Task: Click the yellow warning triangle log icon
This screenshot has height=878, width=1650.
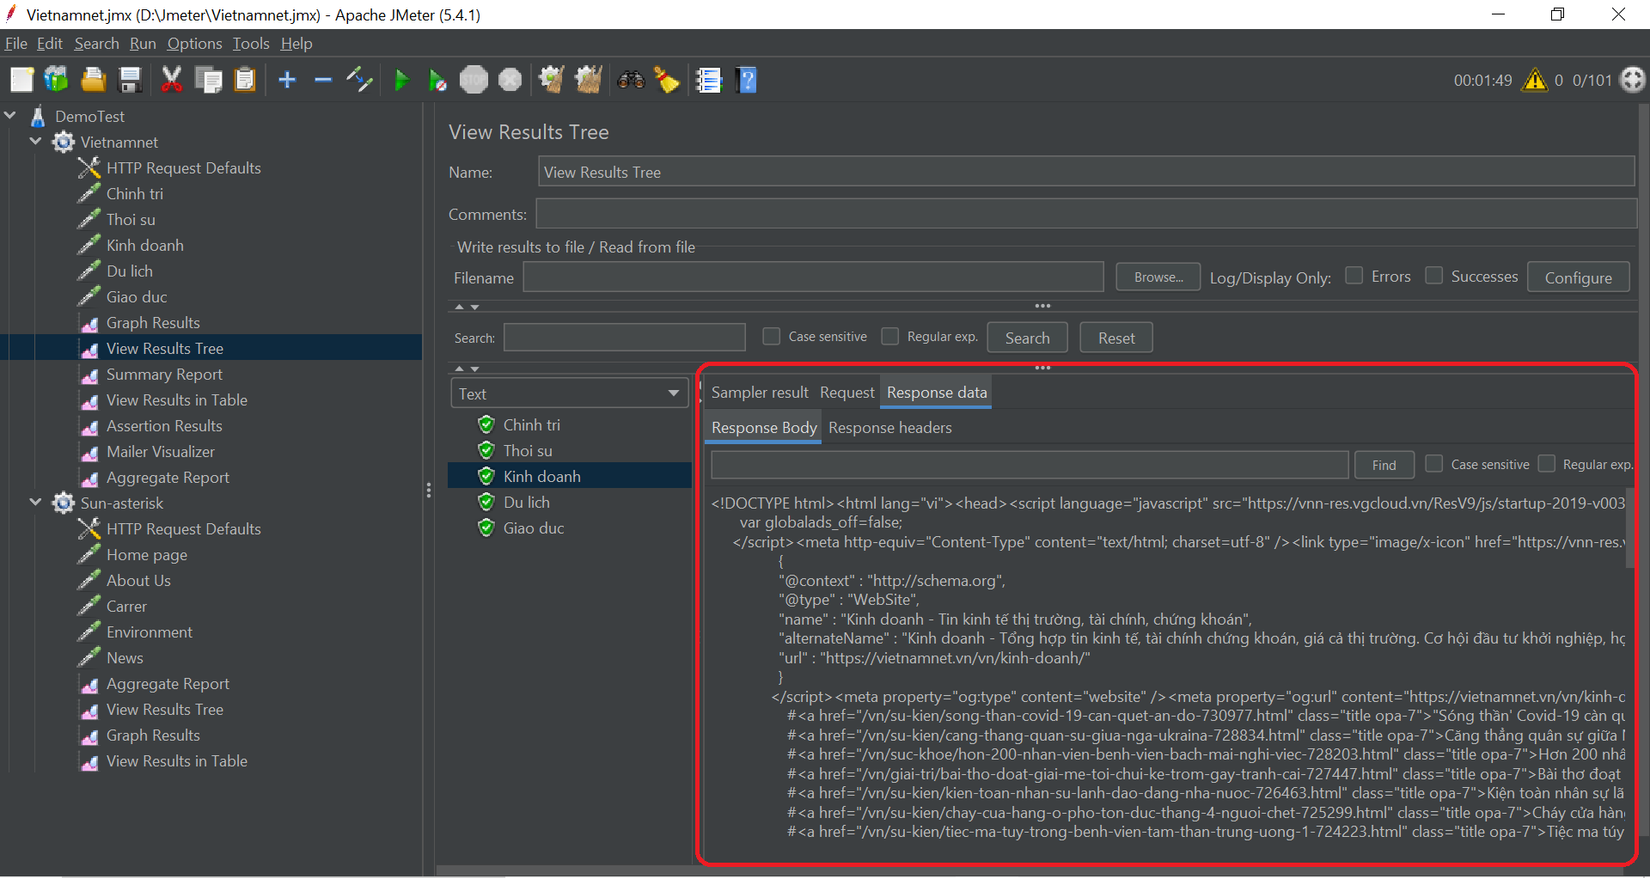Action: coord(1534,80)
